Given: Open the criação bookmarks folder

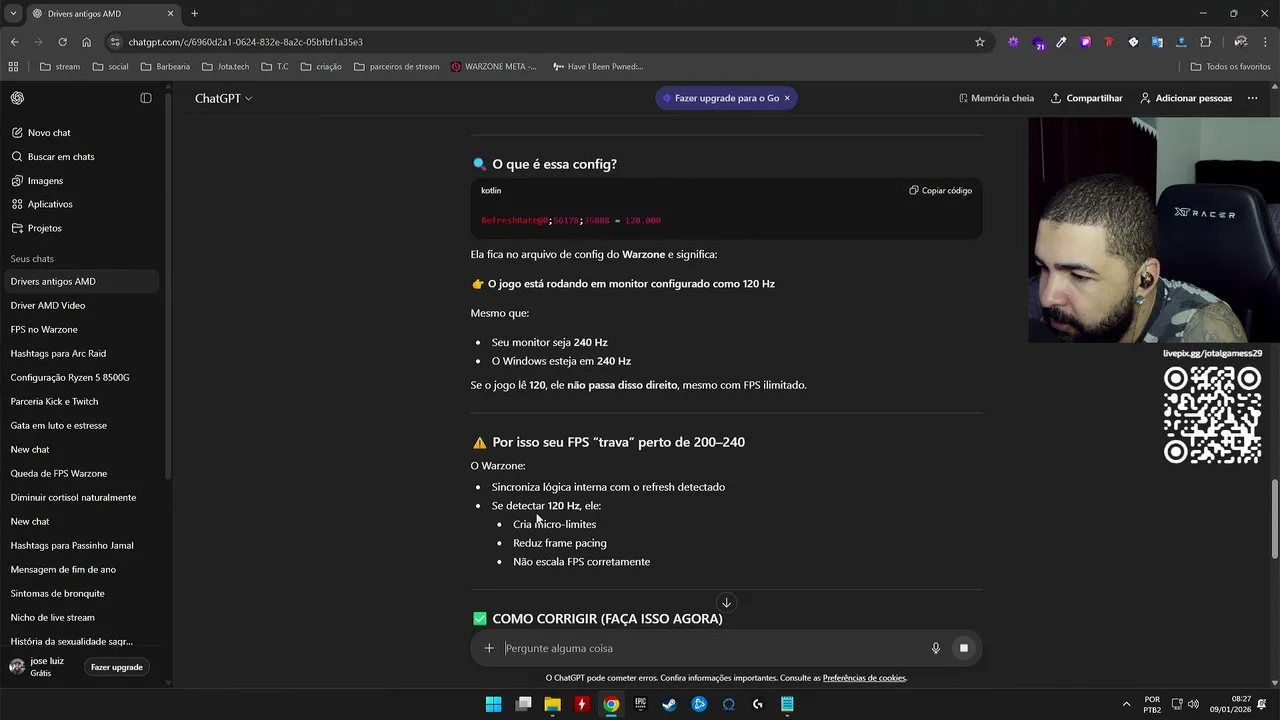Looking at the screenshot, I should (x=321, y=67).
